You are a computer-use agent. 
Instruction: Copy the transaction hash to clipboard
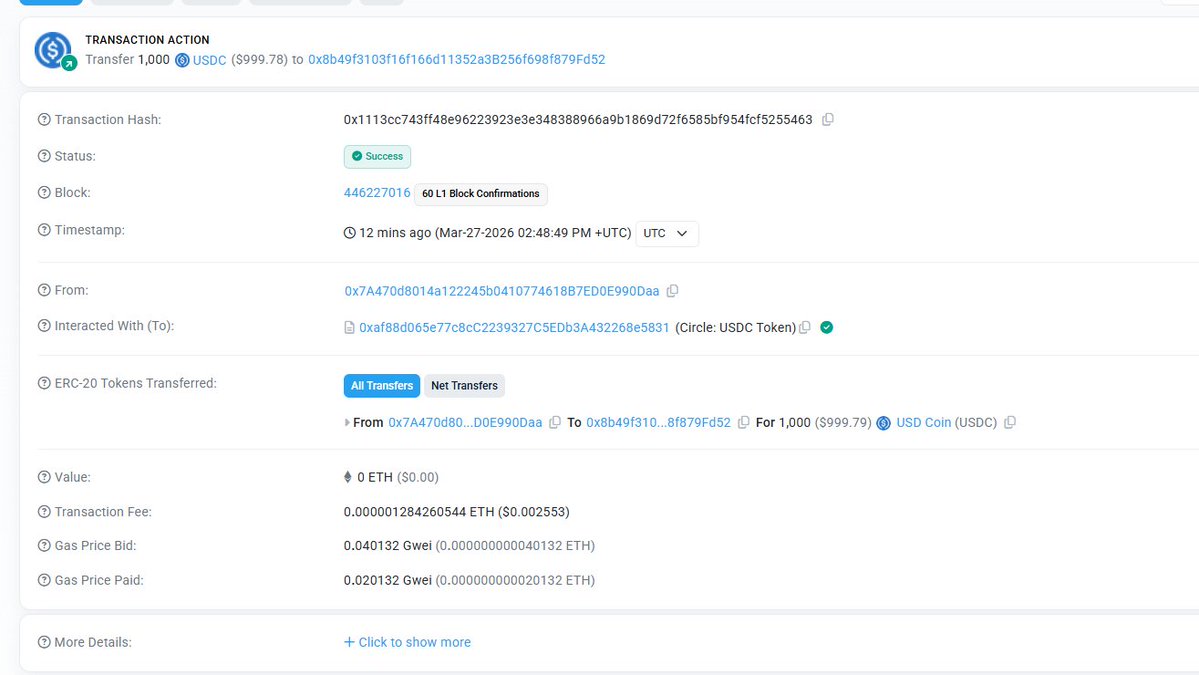tap(827, 119)
